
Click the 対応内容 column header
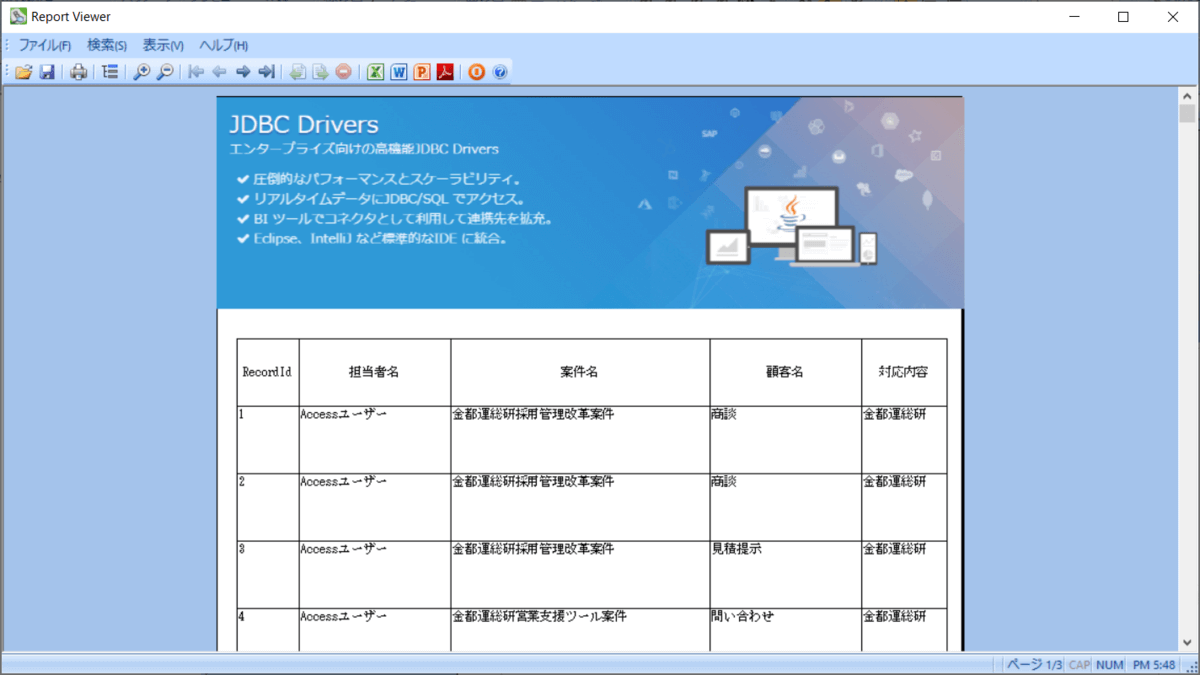[x=904, y=372]
